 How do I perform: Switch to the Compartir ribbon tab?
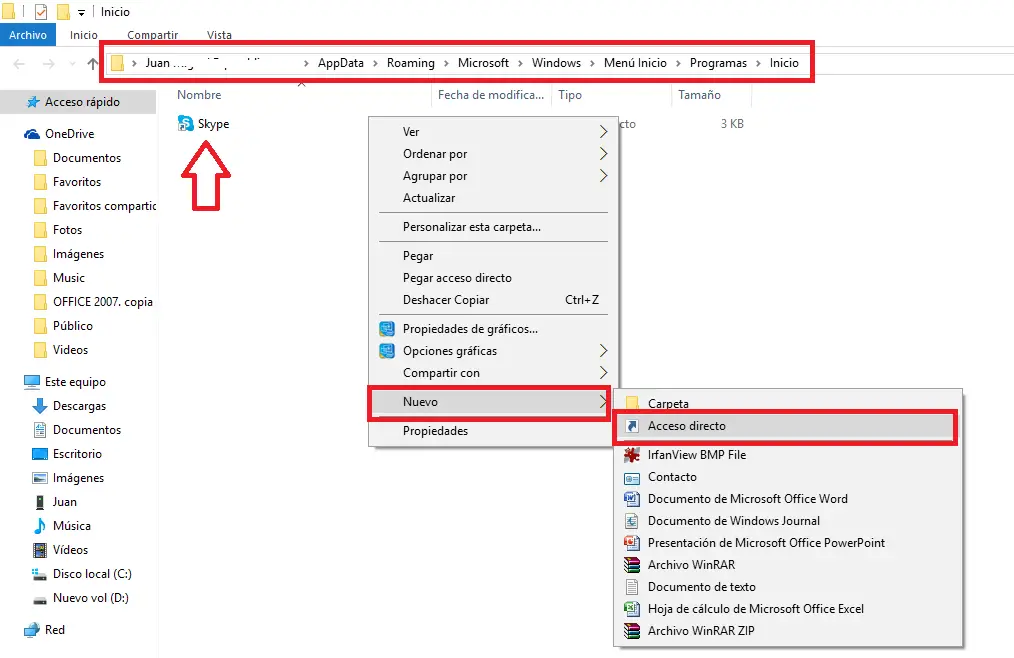click(153, 35)
